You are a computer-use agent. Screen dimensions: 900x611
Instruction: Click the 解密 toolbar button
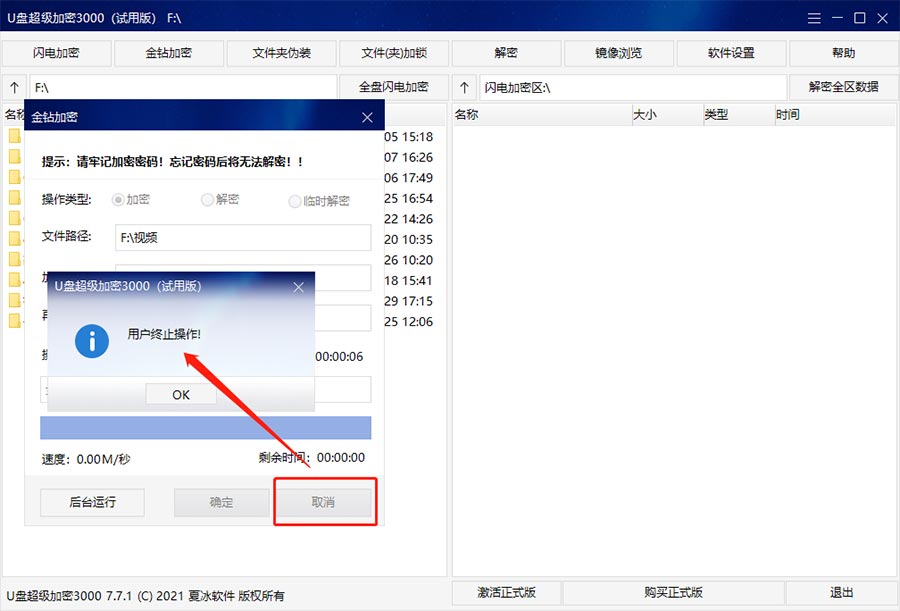pyautogui.click(x=506, y=53)
